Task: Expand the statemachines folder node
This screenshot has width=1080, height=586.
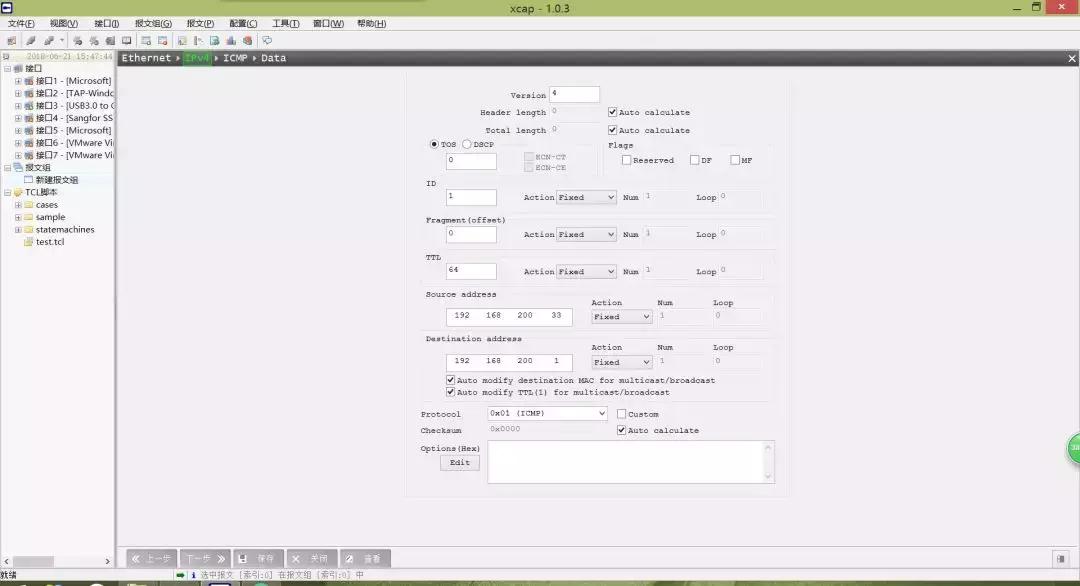Action: tap(18, 229)
